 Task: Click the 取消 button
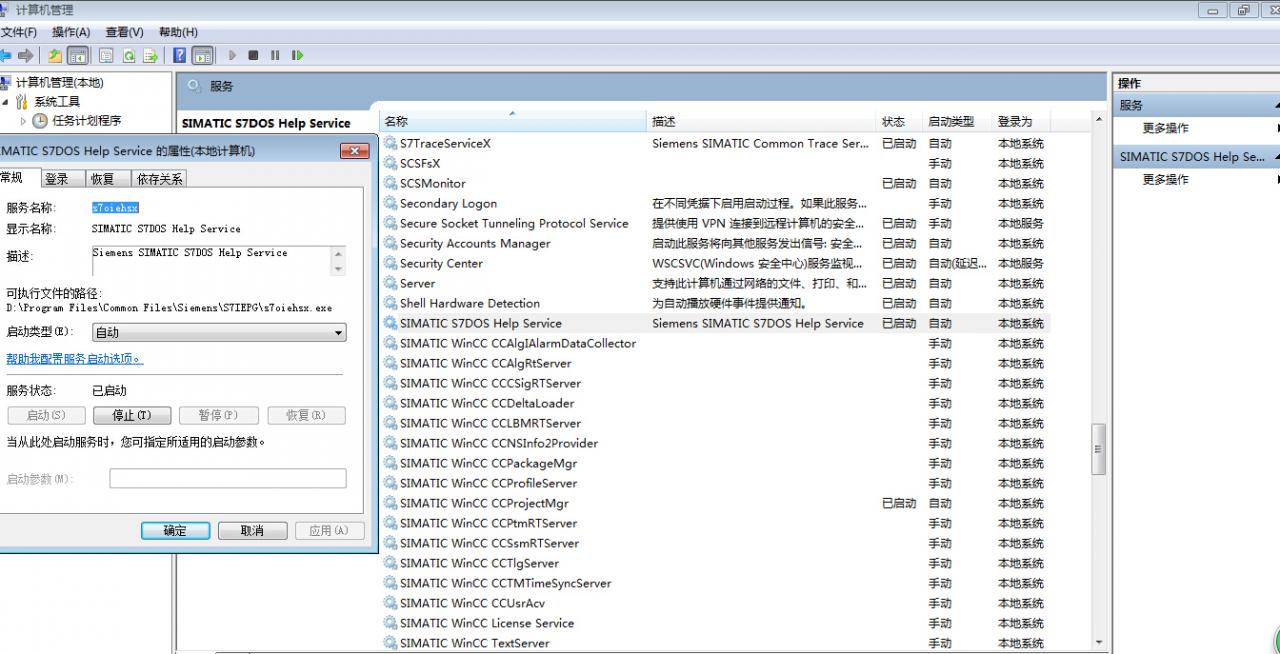pos(252,531)
